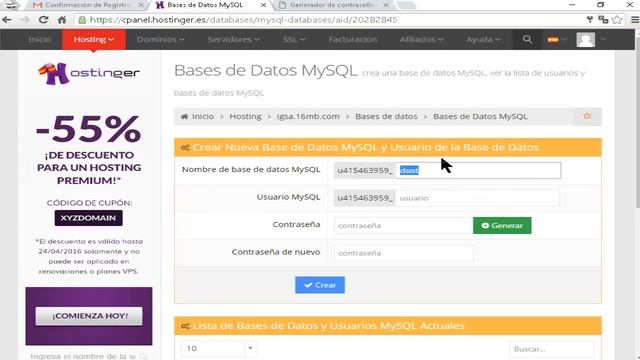Image resolution: width=640 pixels, height=360 pixels.
Task: Expand Afiliados dropdown menu
Action: coord(421,40)
